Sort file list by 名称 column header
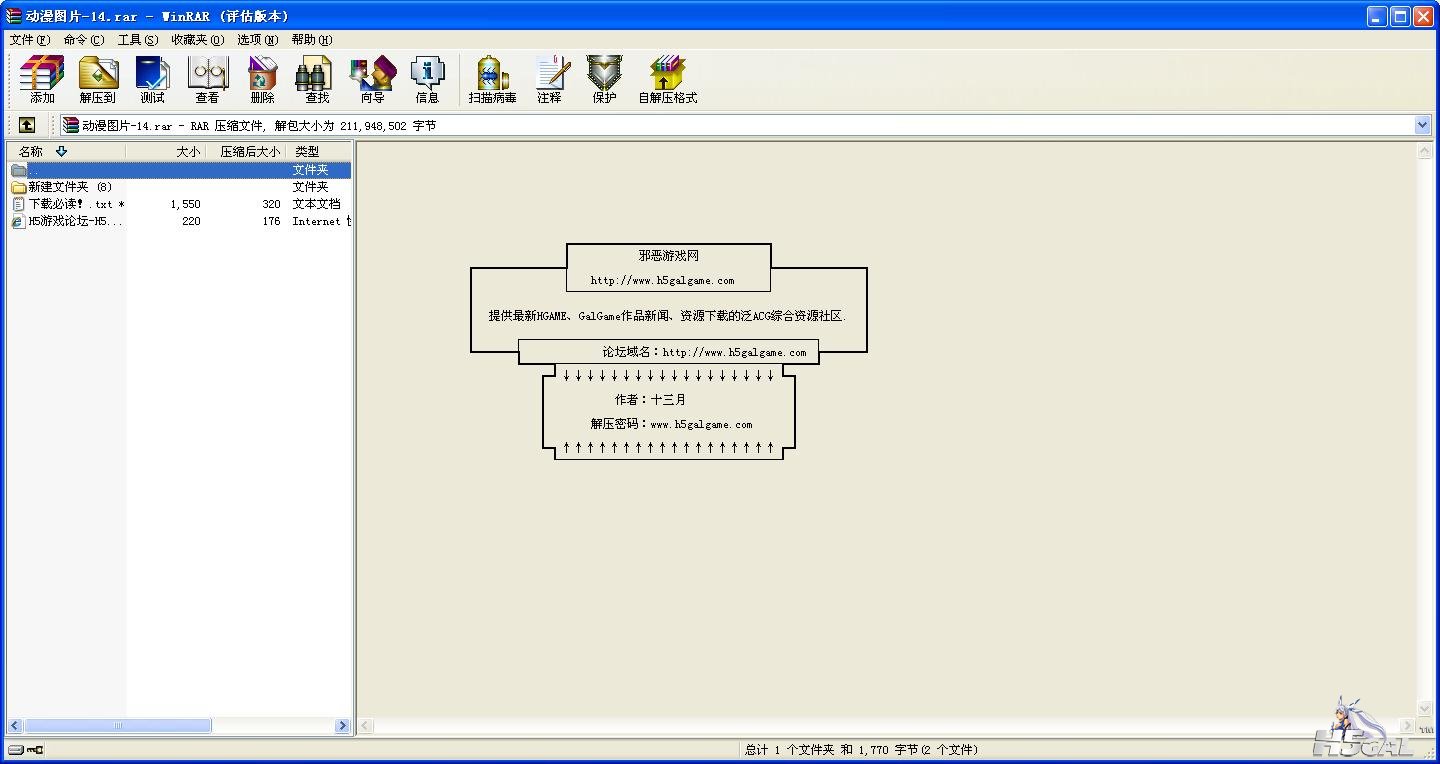The width and height of the screenshot is (1440, 764). (x=32, y=152)
